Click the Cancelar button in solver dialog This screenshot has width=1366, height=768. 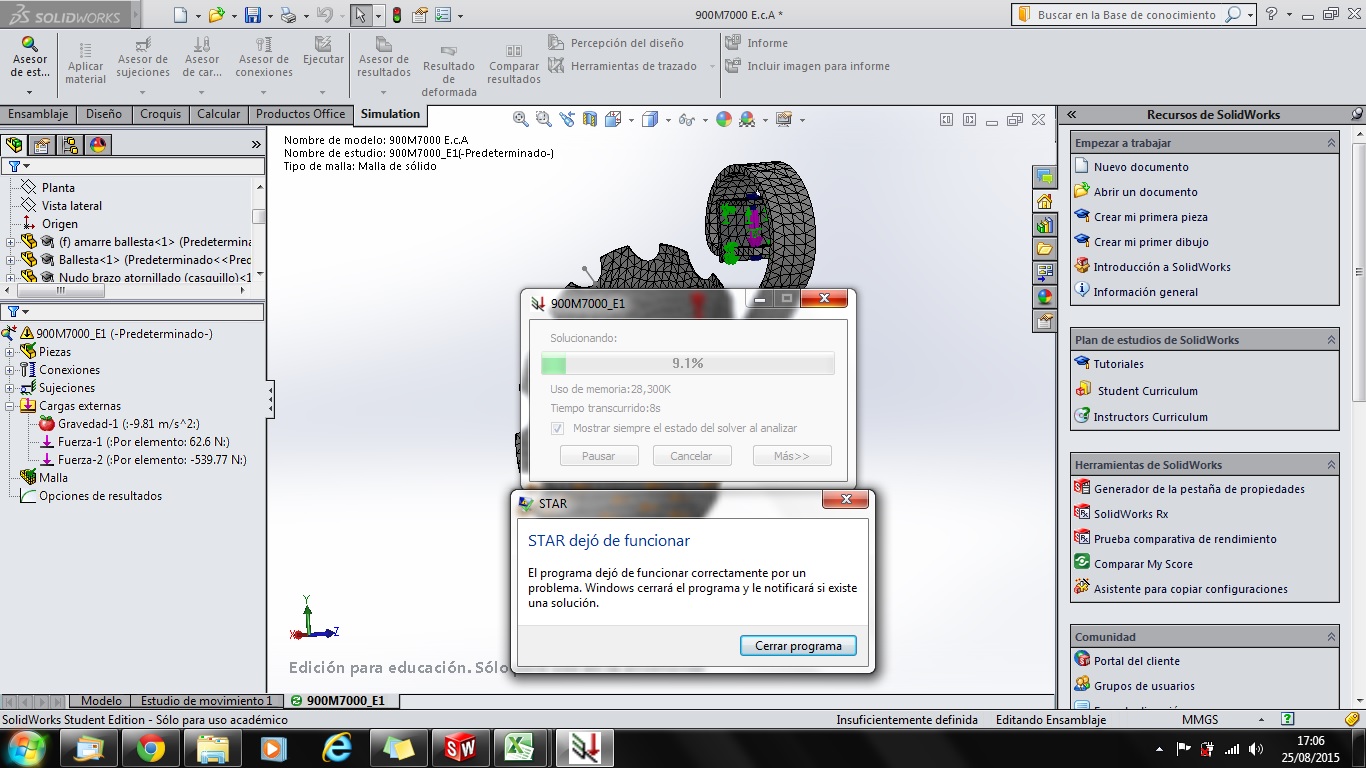coord(691,456)
